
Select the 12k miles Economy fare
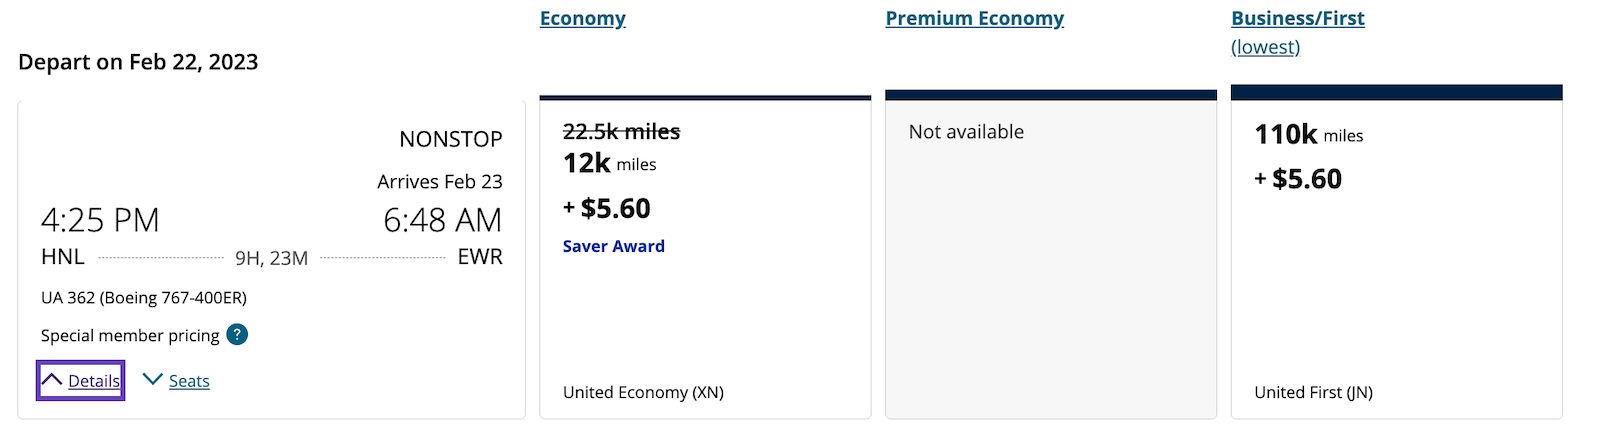(x=705, y=258)
